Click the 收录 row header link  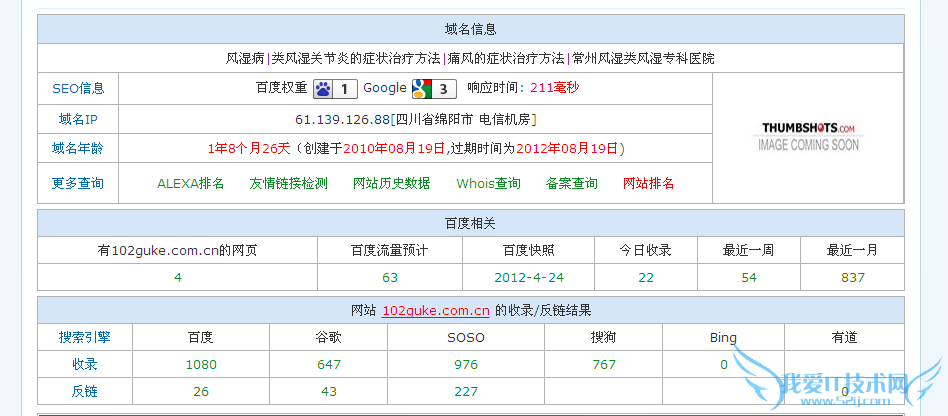[85, 364]
